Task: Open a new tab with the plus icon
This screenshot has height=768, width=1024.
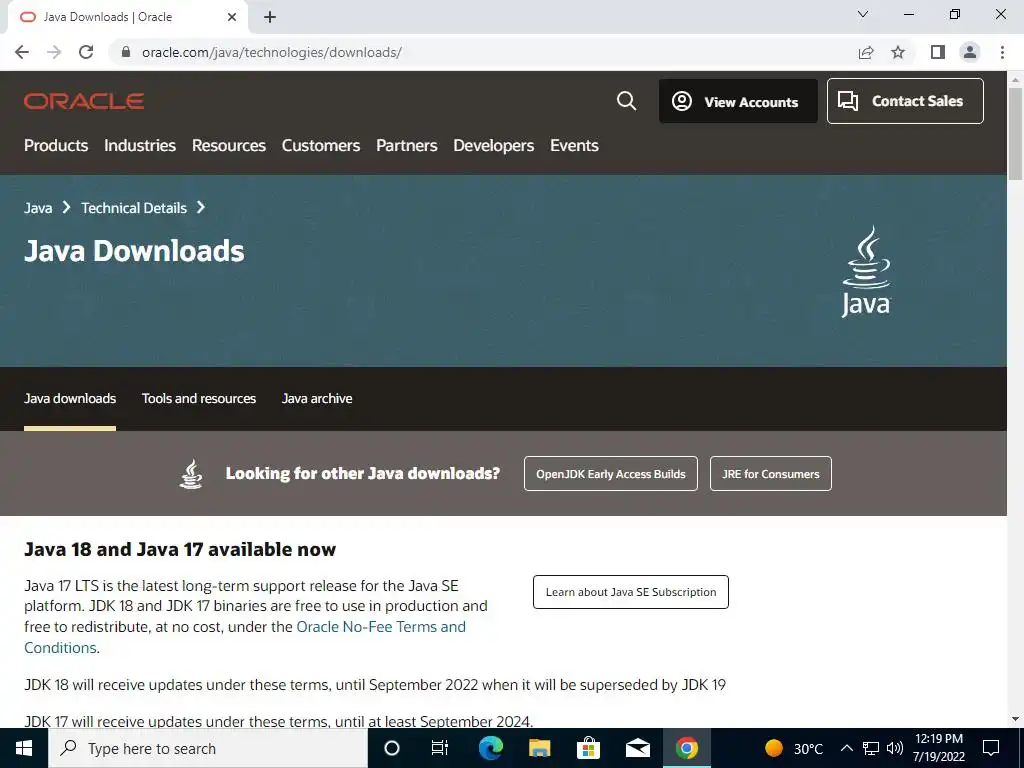Action: click(x=270, y=18)
